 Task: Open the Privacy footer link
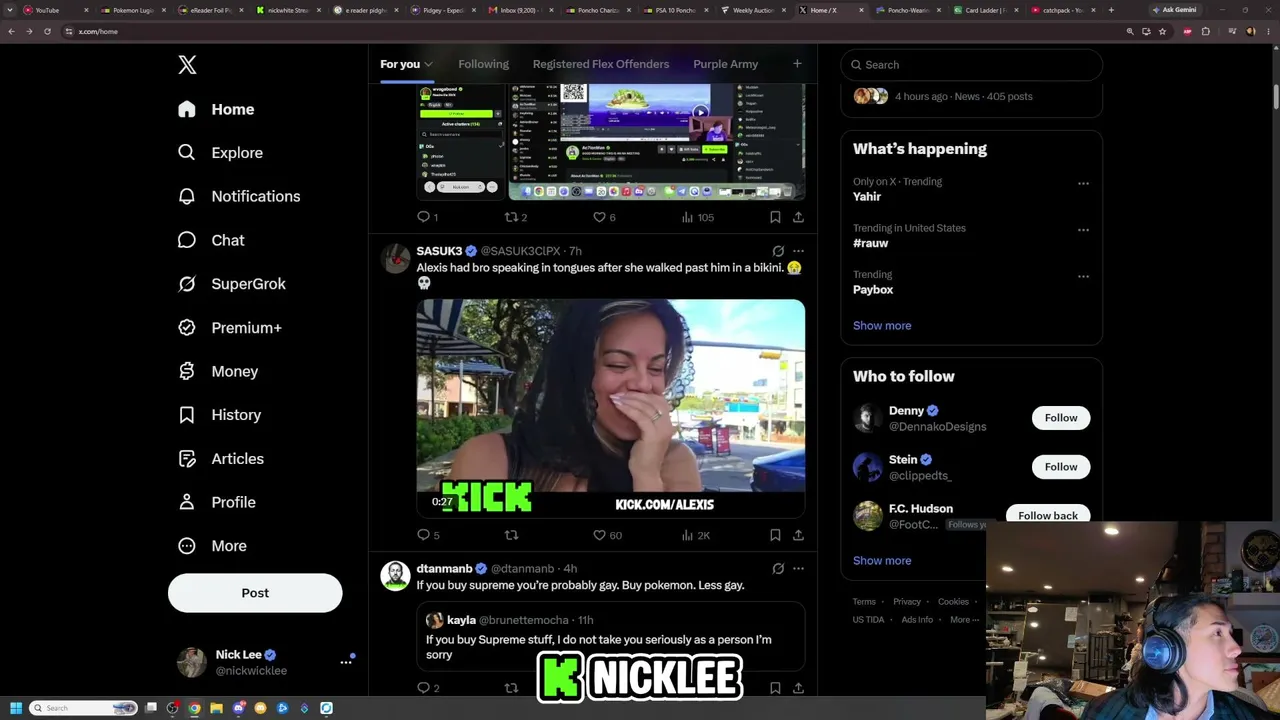pyautogui.click(x=907, y=602)
